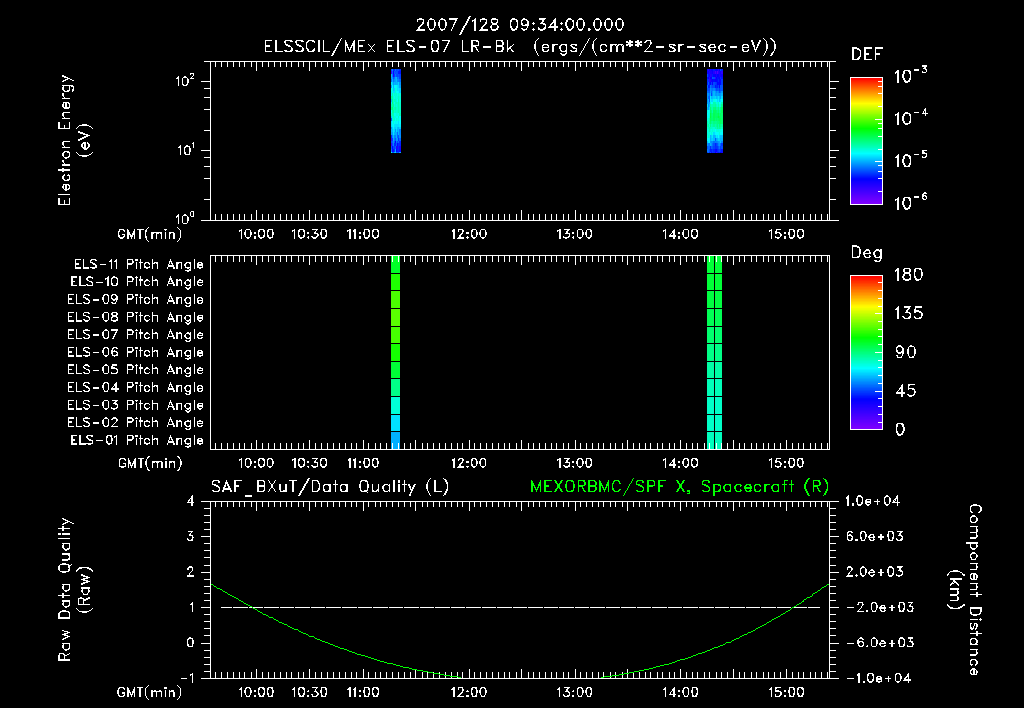Select the ELS-05 Pitch Angle row label
This screenshot has width=1024, height=708.
[x=136, y=370]
